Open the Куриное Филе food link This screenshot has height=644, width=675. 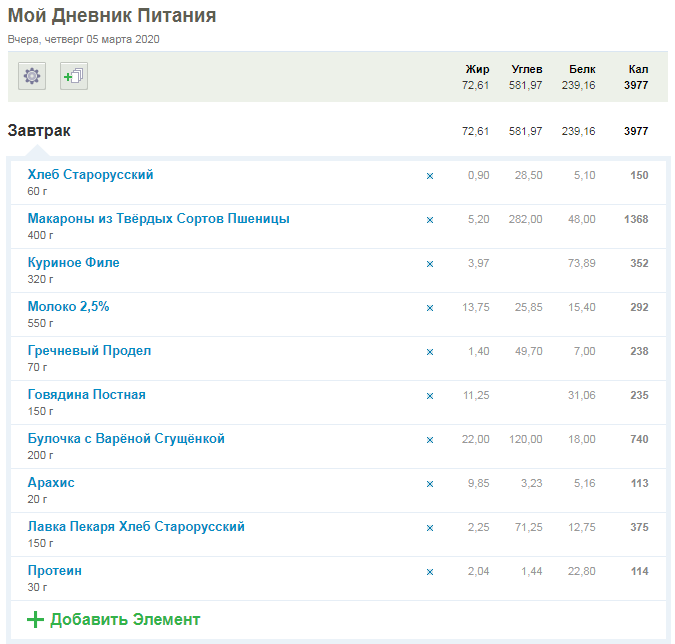click(73, 263)
